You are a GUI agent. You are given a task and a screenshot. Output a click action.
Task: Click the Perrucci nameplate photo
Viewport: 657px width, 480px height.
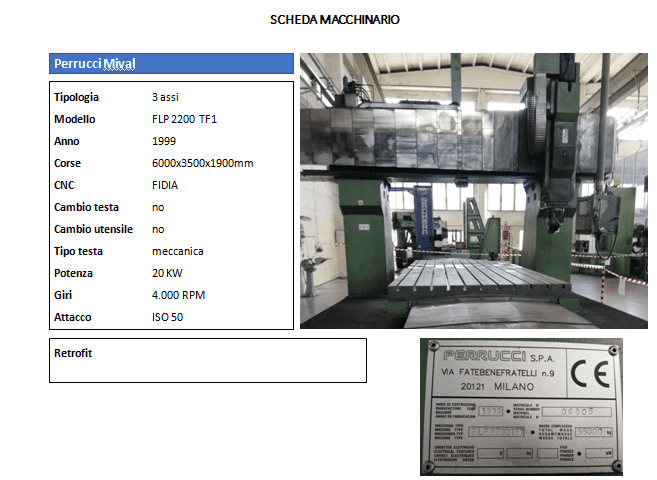[x=521, y=407]
